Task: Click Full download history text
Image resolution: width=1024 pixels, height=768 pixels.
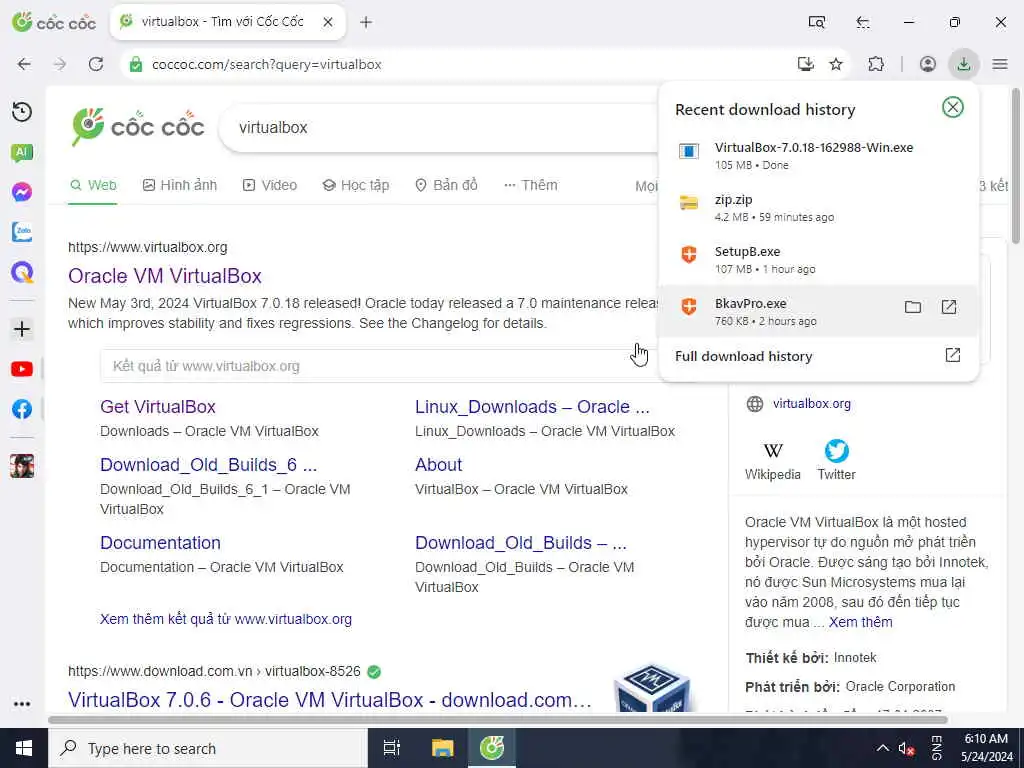Action: [x=743, y=356]
